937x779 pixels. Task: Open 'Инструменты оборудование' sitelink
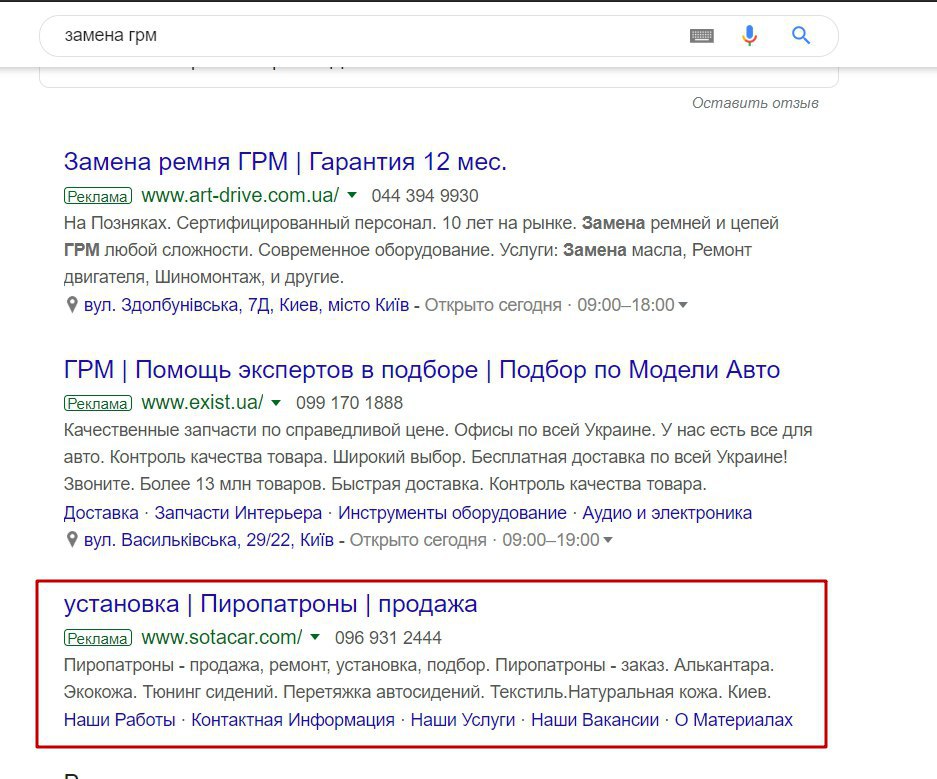[452, 513]
